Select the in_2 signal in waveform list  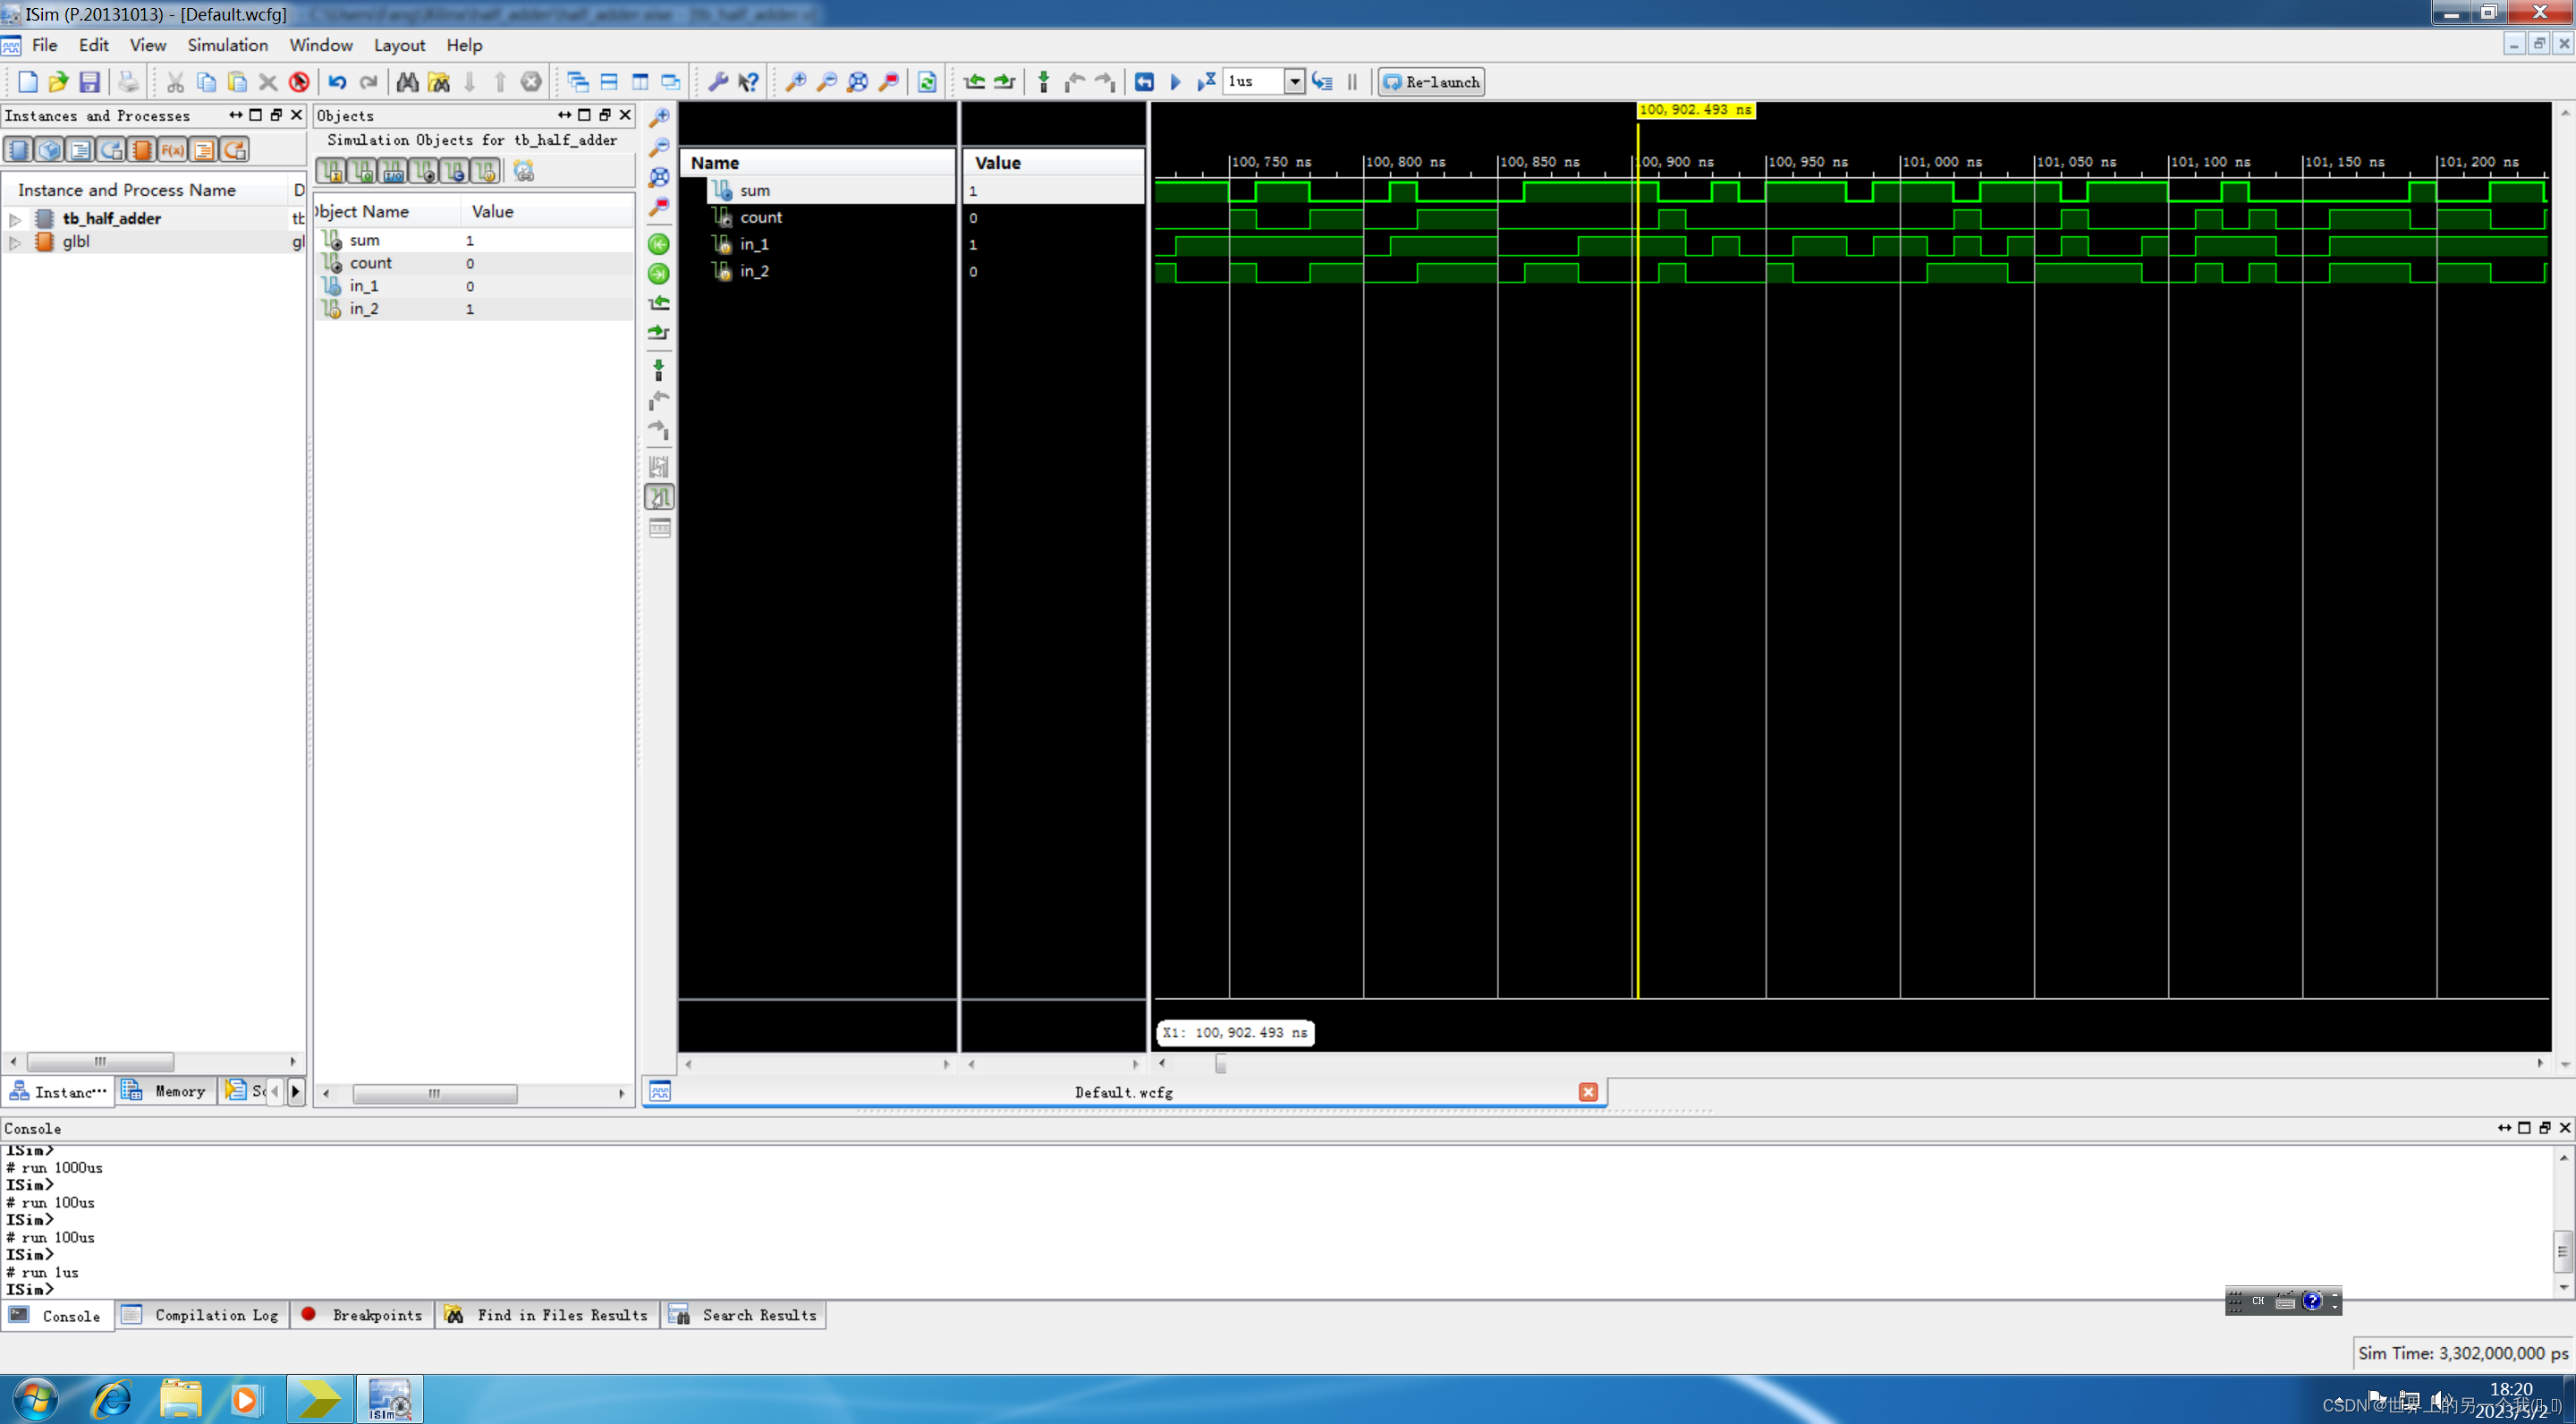click(754, 271)
